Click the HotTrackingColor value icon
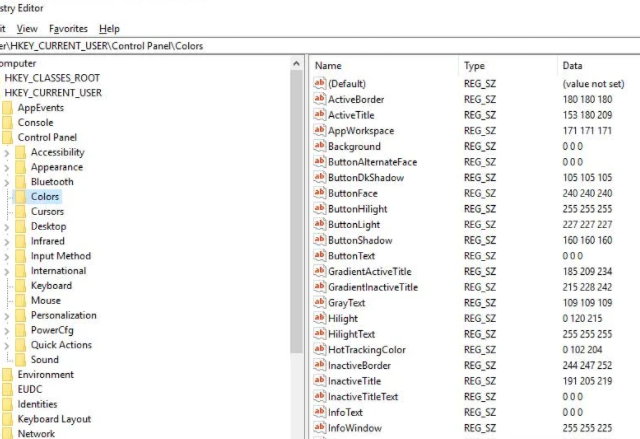 320,349
